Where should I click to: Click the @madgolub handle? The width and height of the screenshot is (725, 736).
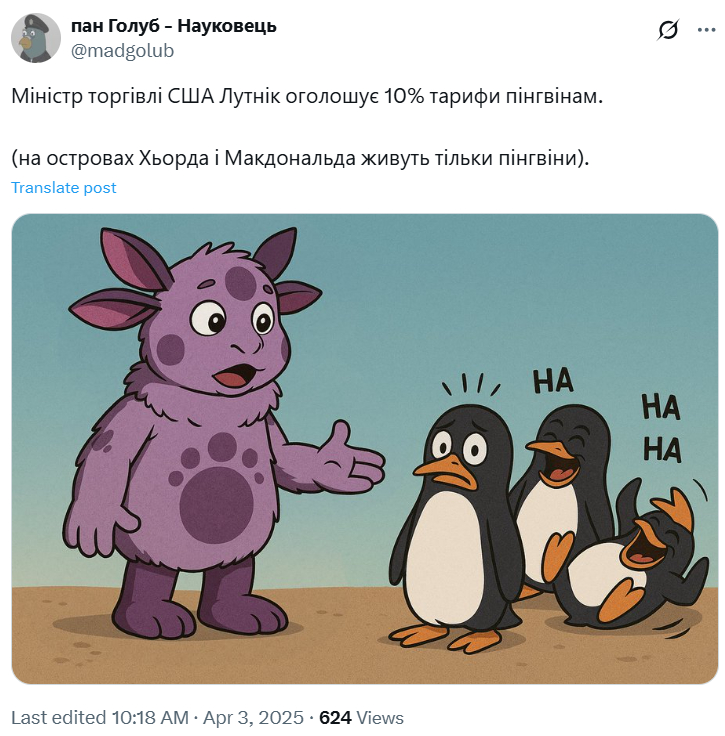[x=122, y=51]
